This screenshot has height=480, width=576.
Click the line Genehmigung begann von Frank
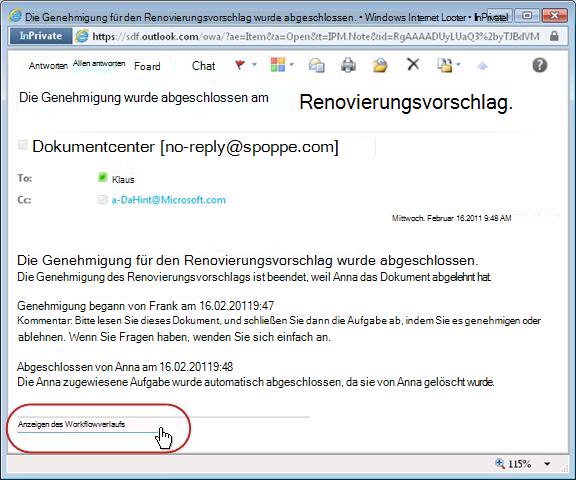[145, 306]
